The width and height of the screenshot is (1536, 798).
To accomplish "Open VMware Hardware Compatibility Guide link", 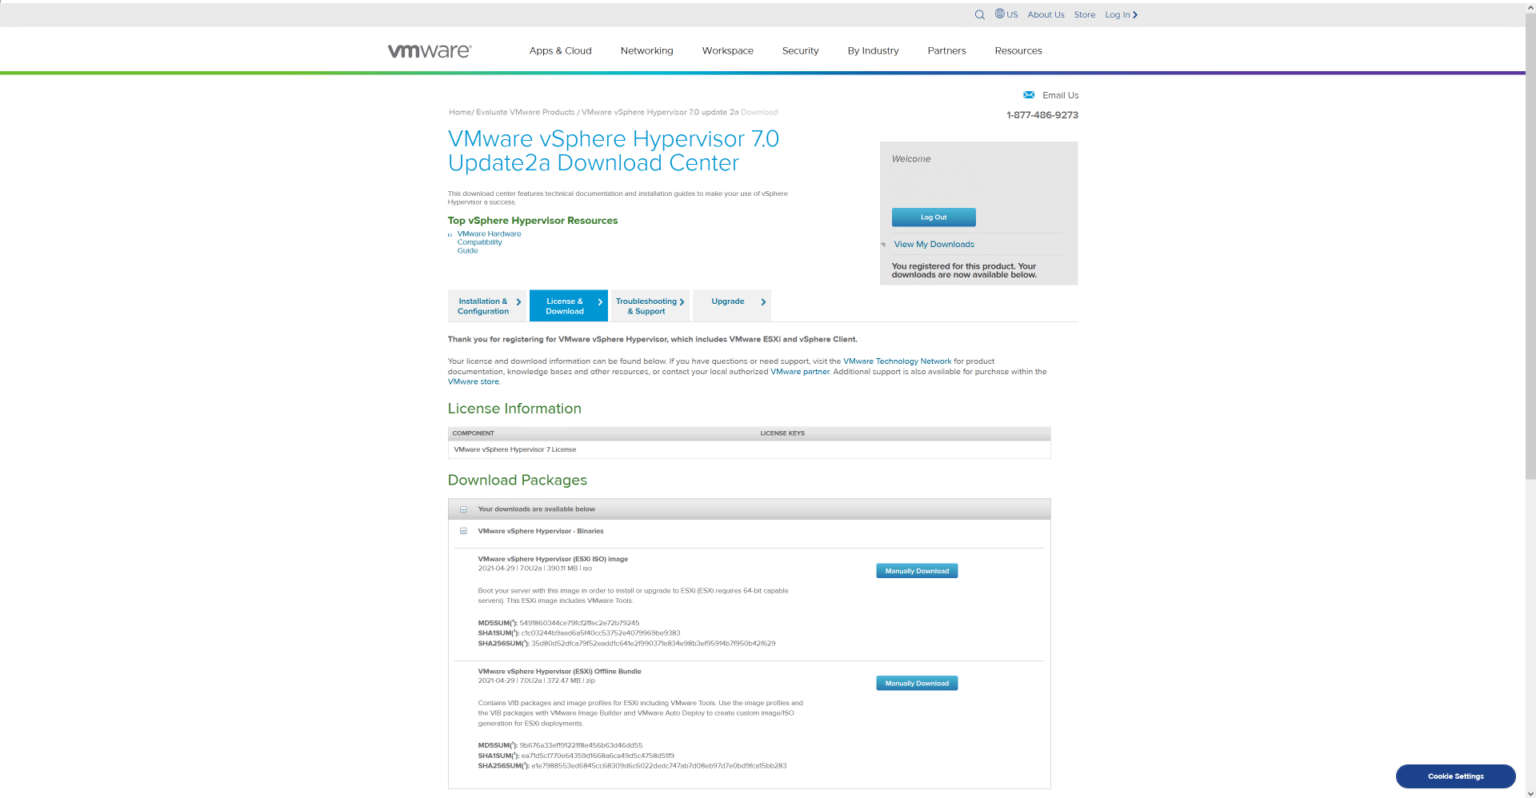I will [488, 242].
